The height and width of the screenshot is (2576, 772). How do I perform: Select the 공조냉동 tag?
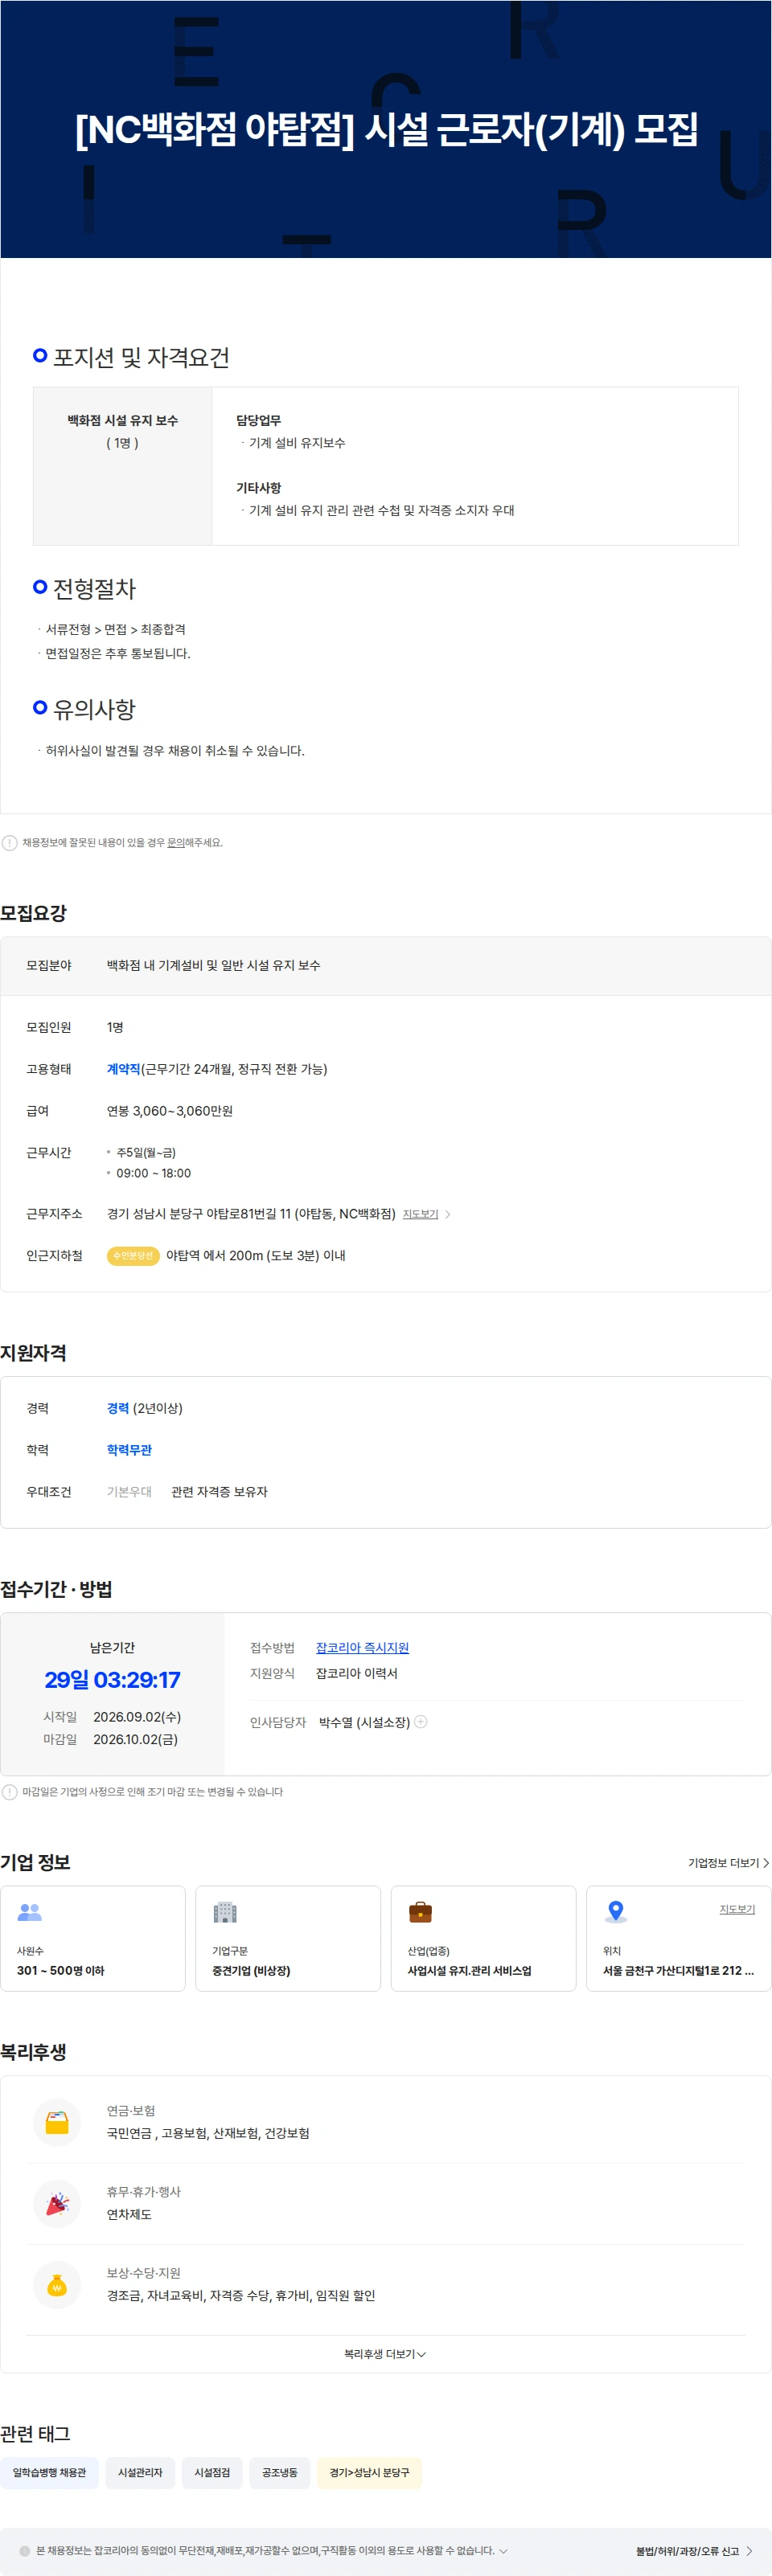click(280, 2472)
